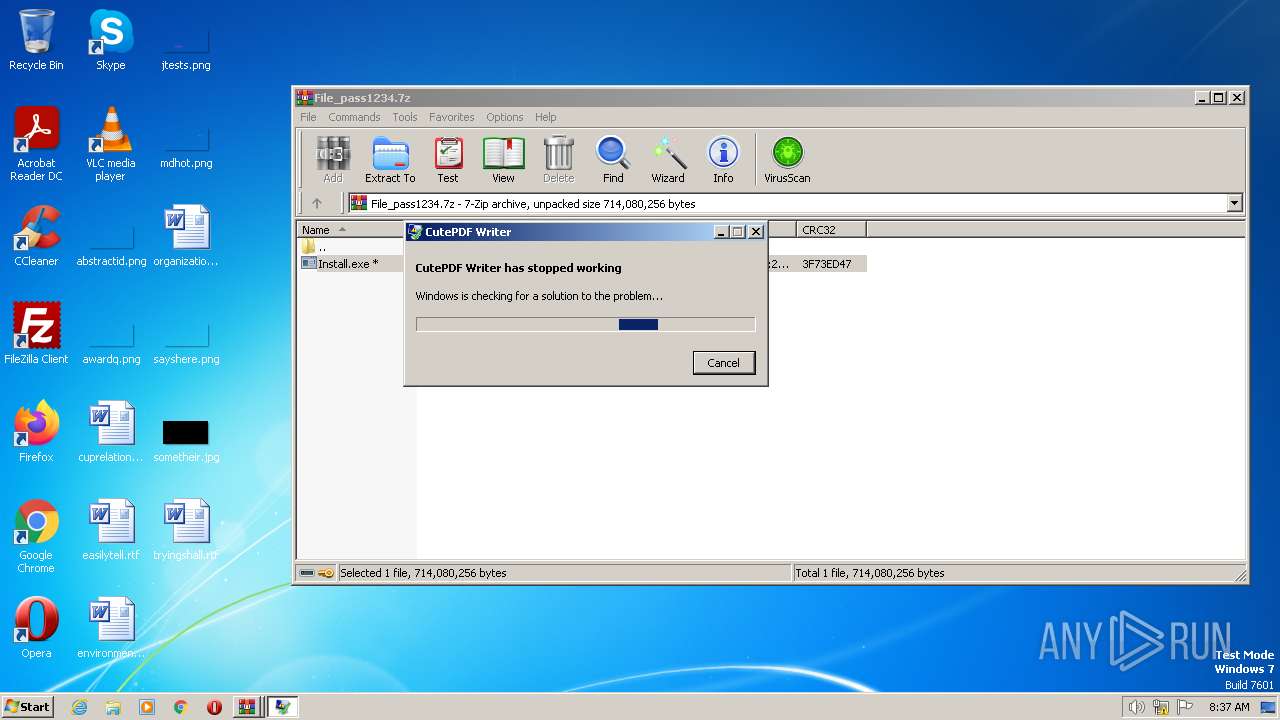The width and height of the screenshot is (1280, 720).
Task: Close the CutePDF Writer dialog
Action: [756, 231]
